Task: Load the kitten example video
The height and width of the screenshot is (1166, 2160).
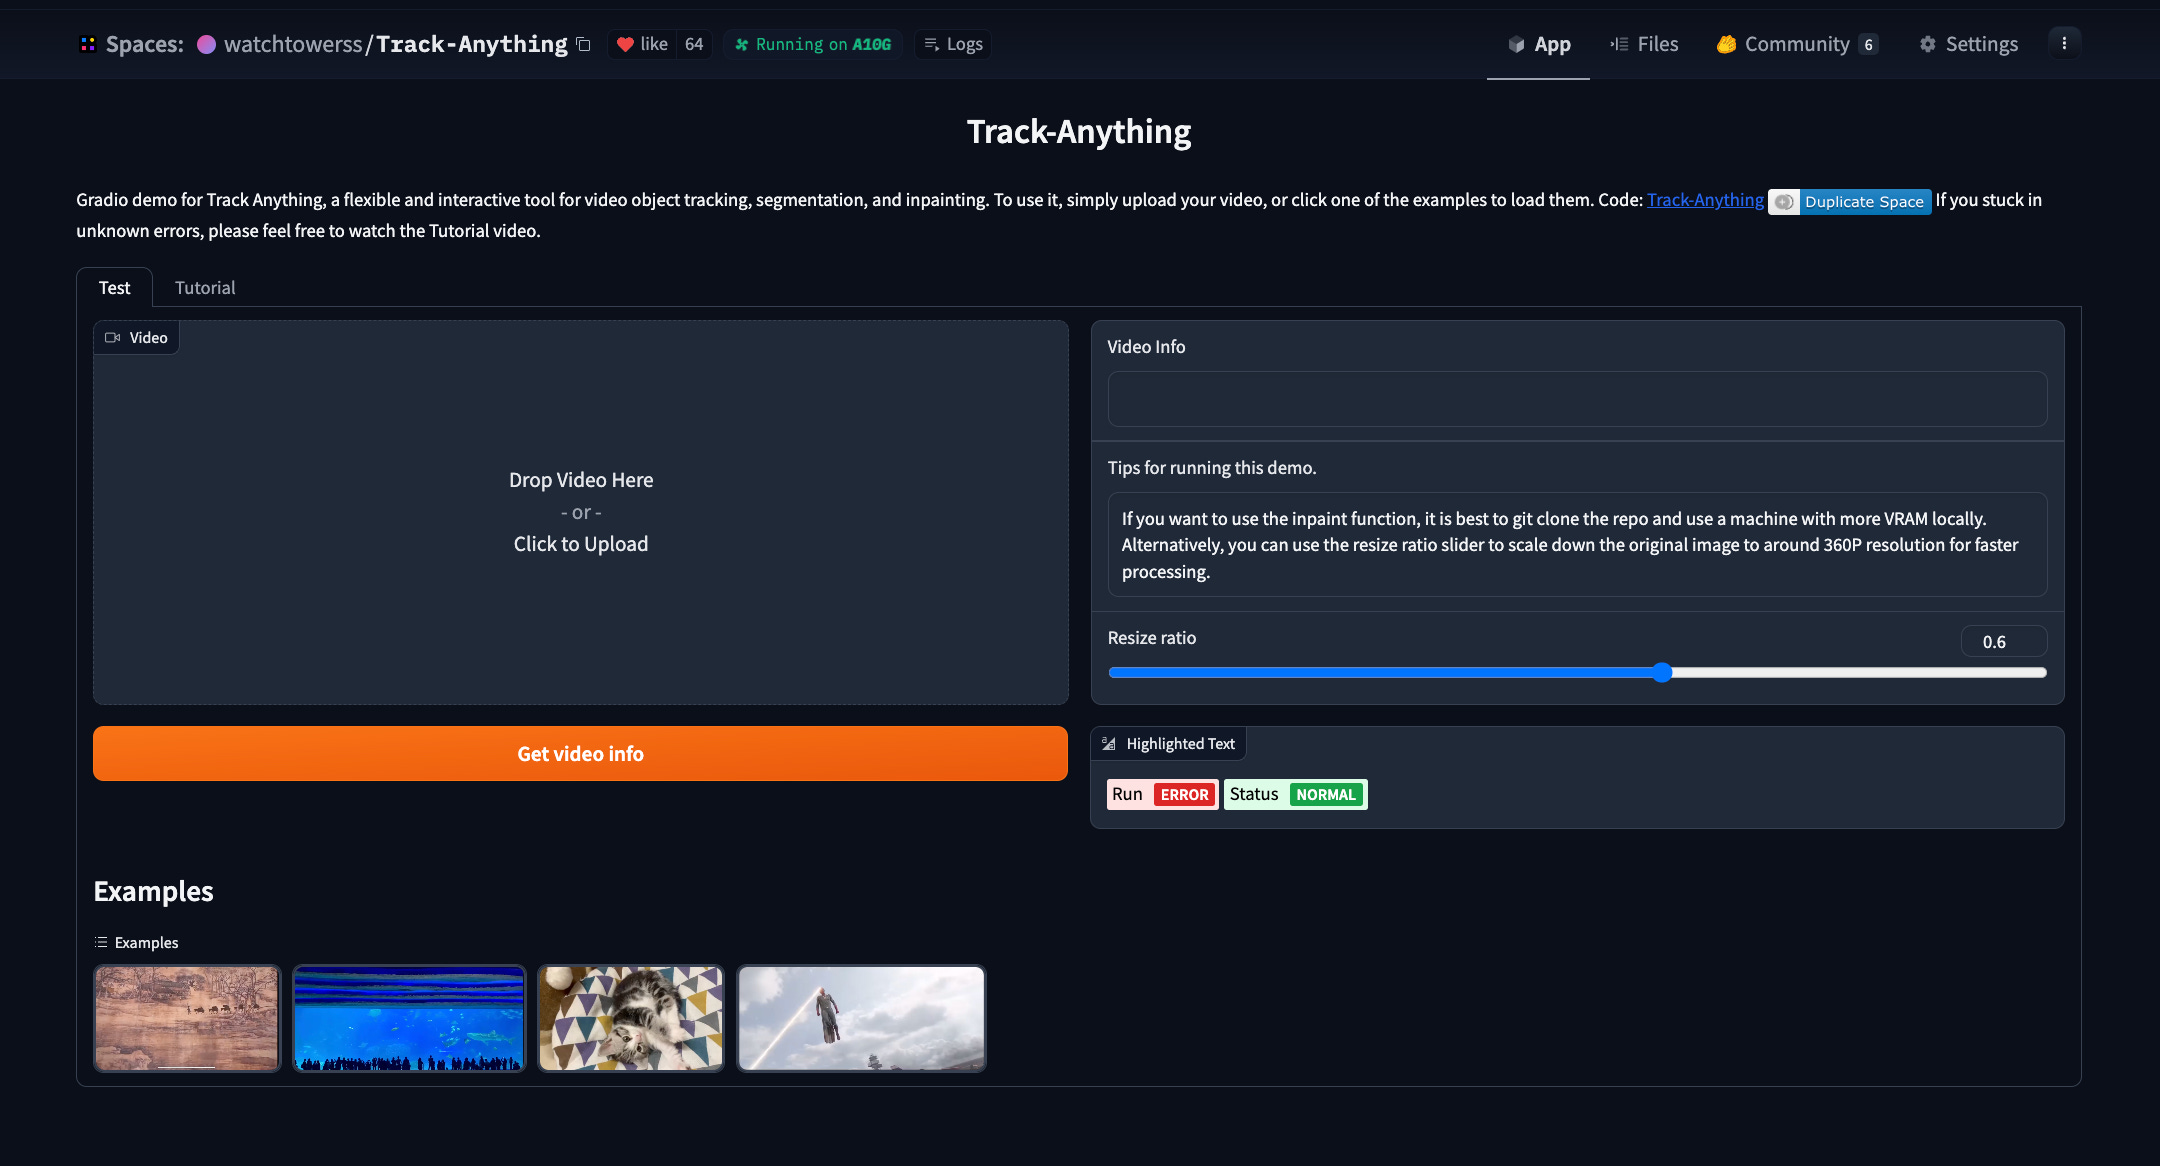Action: pos(630,1018)
